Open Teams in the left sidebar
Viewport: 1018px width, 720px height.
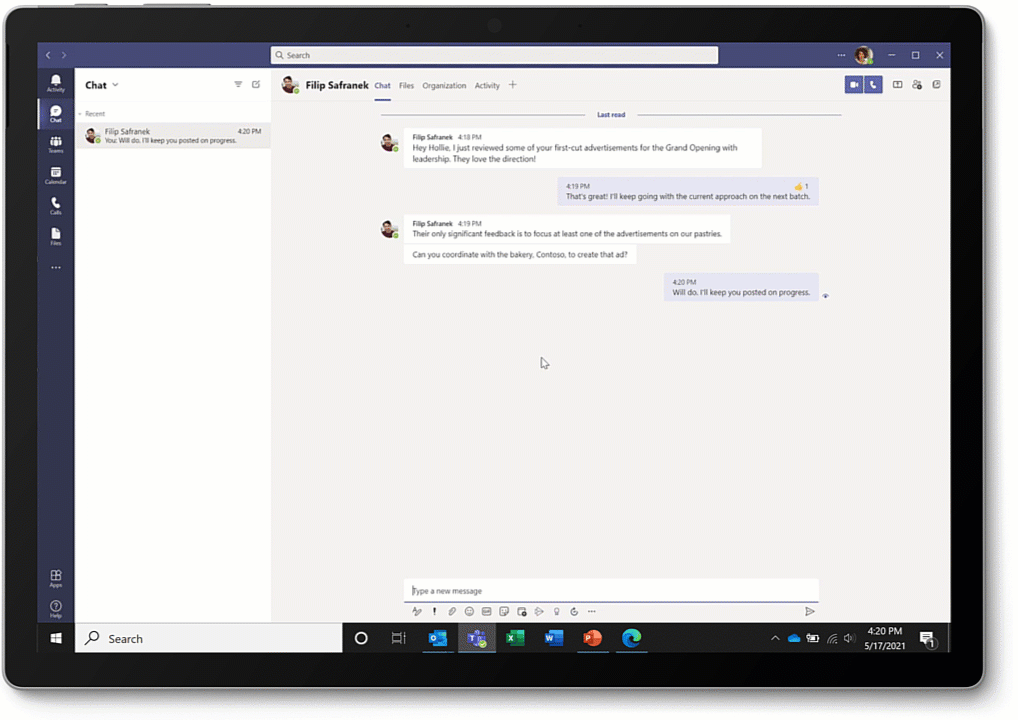pos(56,145)
